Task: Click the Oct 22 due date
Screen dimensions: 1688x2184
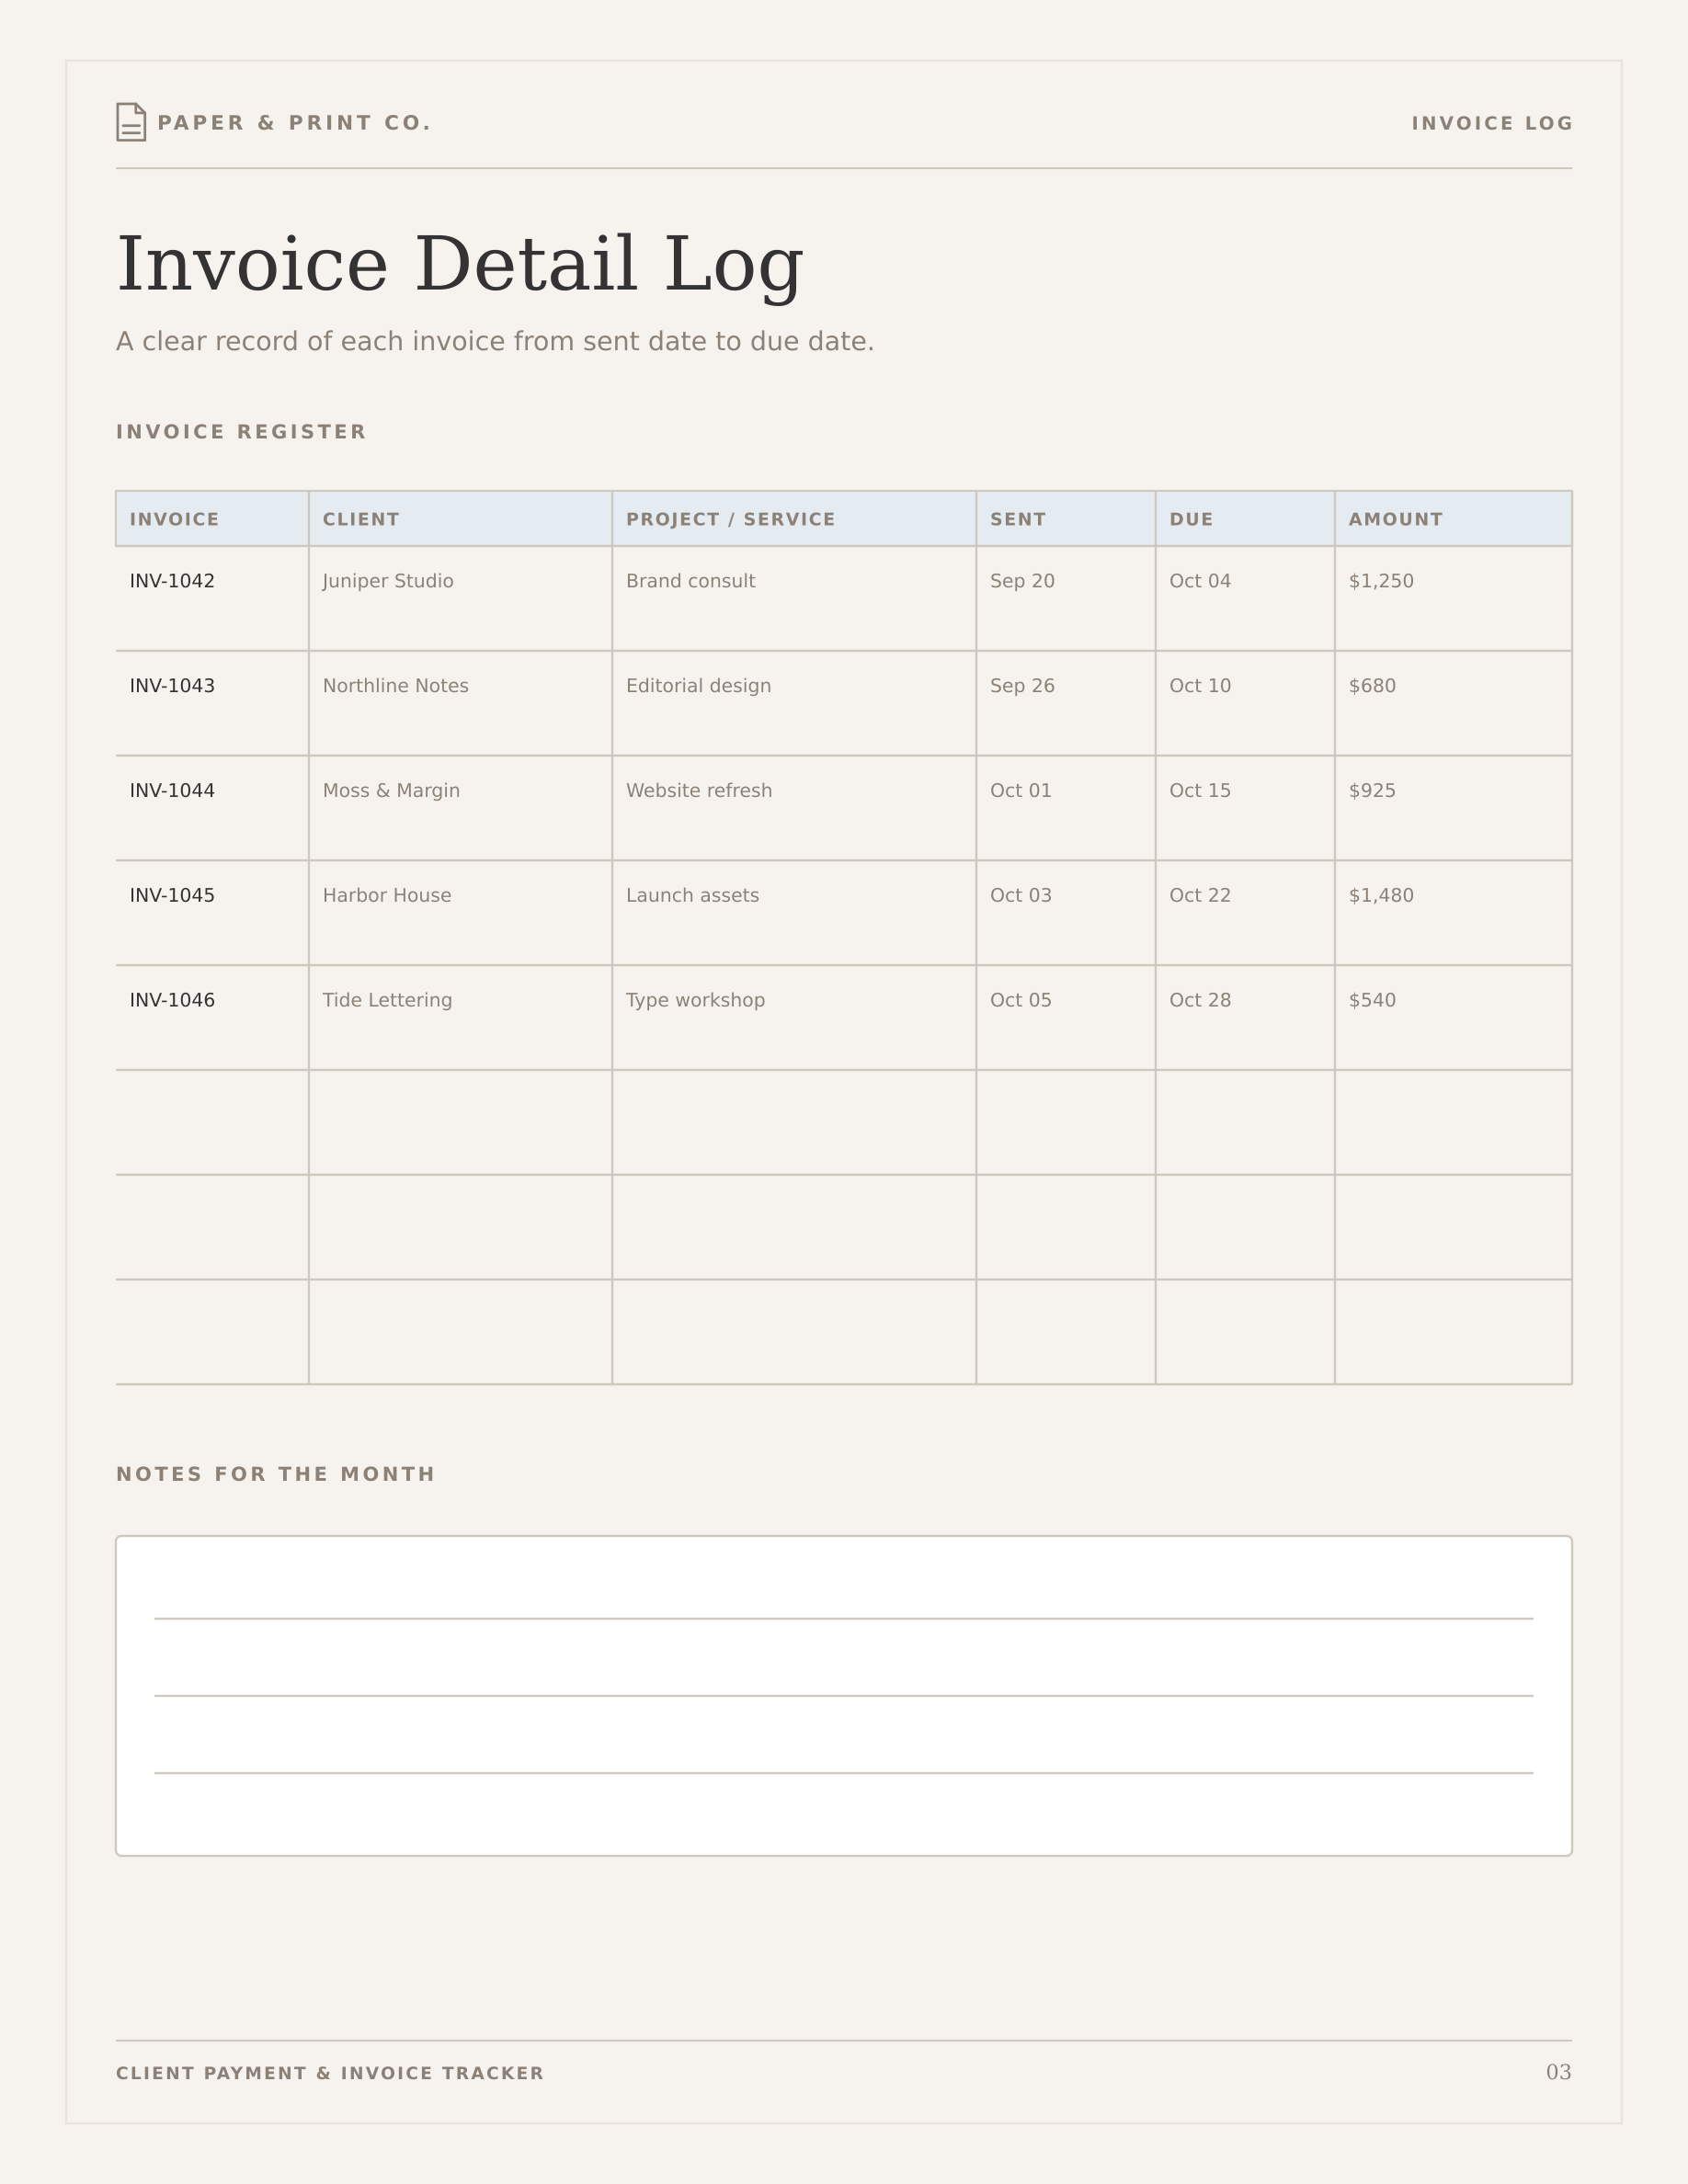Action: tap(1200, 896)
